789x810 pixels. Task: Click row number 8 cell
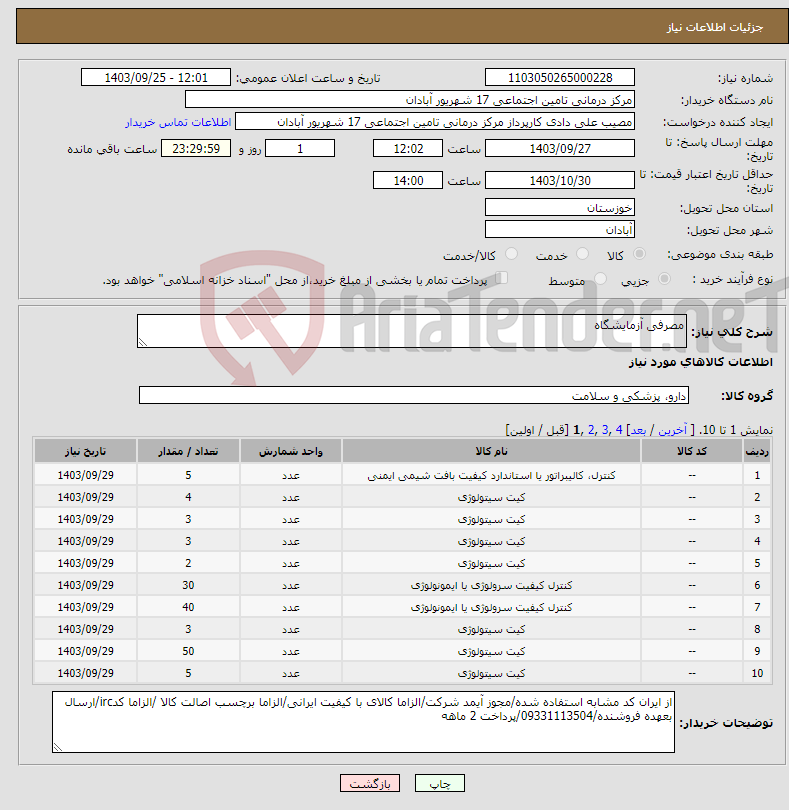click(757, 629)
